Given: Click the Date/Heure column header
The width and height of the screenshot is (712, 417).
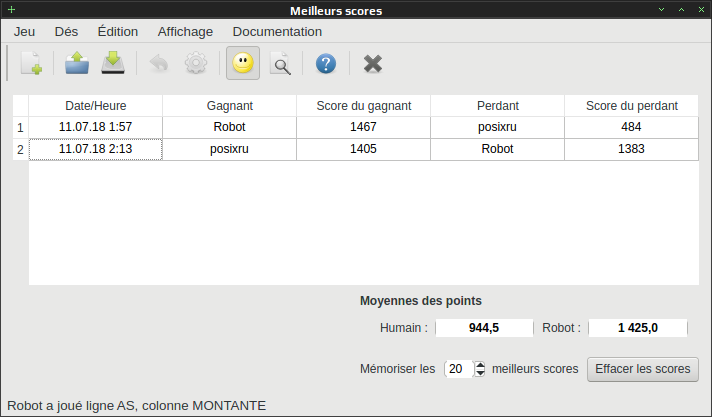Looking at the screenshot, I should point(95,106).
